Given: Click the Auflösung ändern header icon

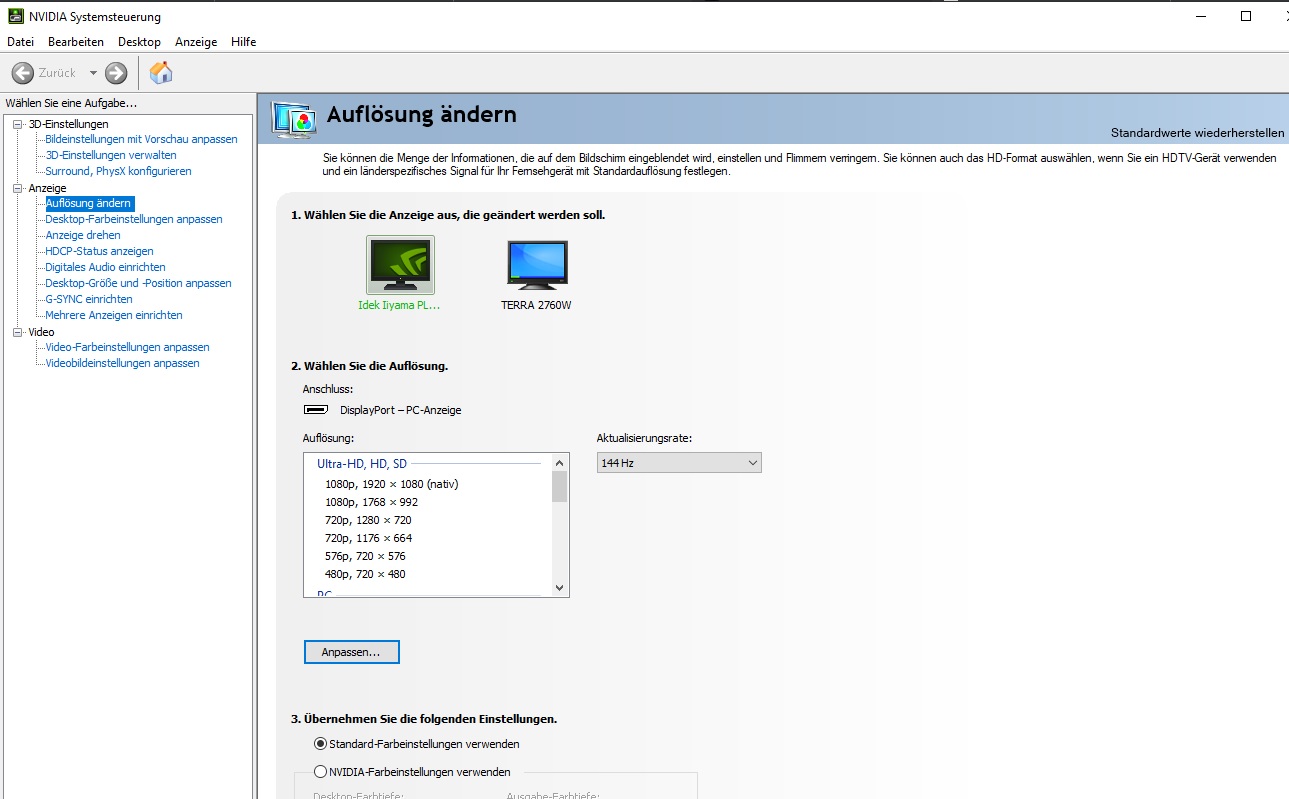Looking at the screenshot, I should (294, 120).
